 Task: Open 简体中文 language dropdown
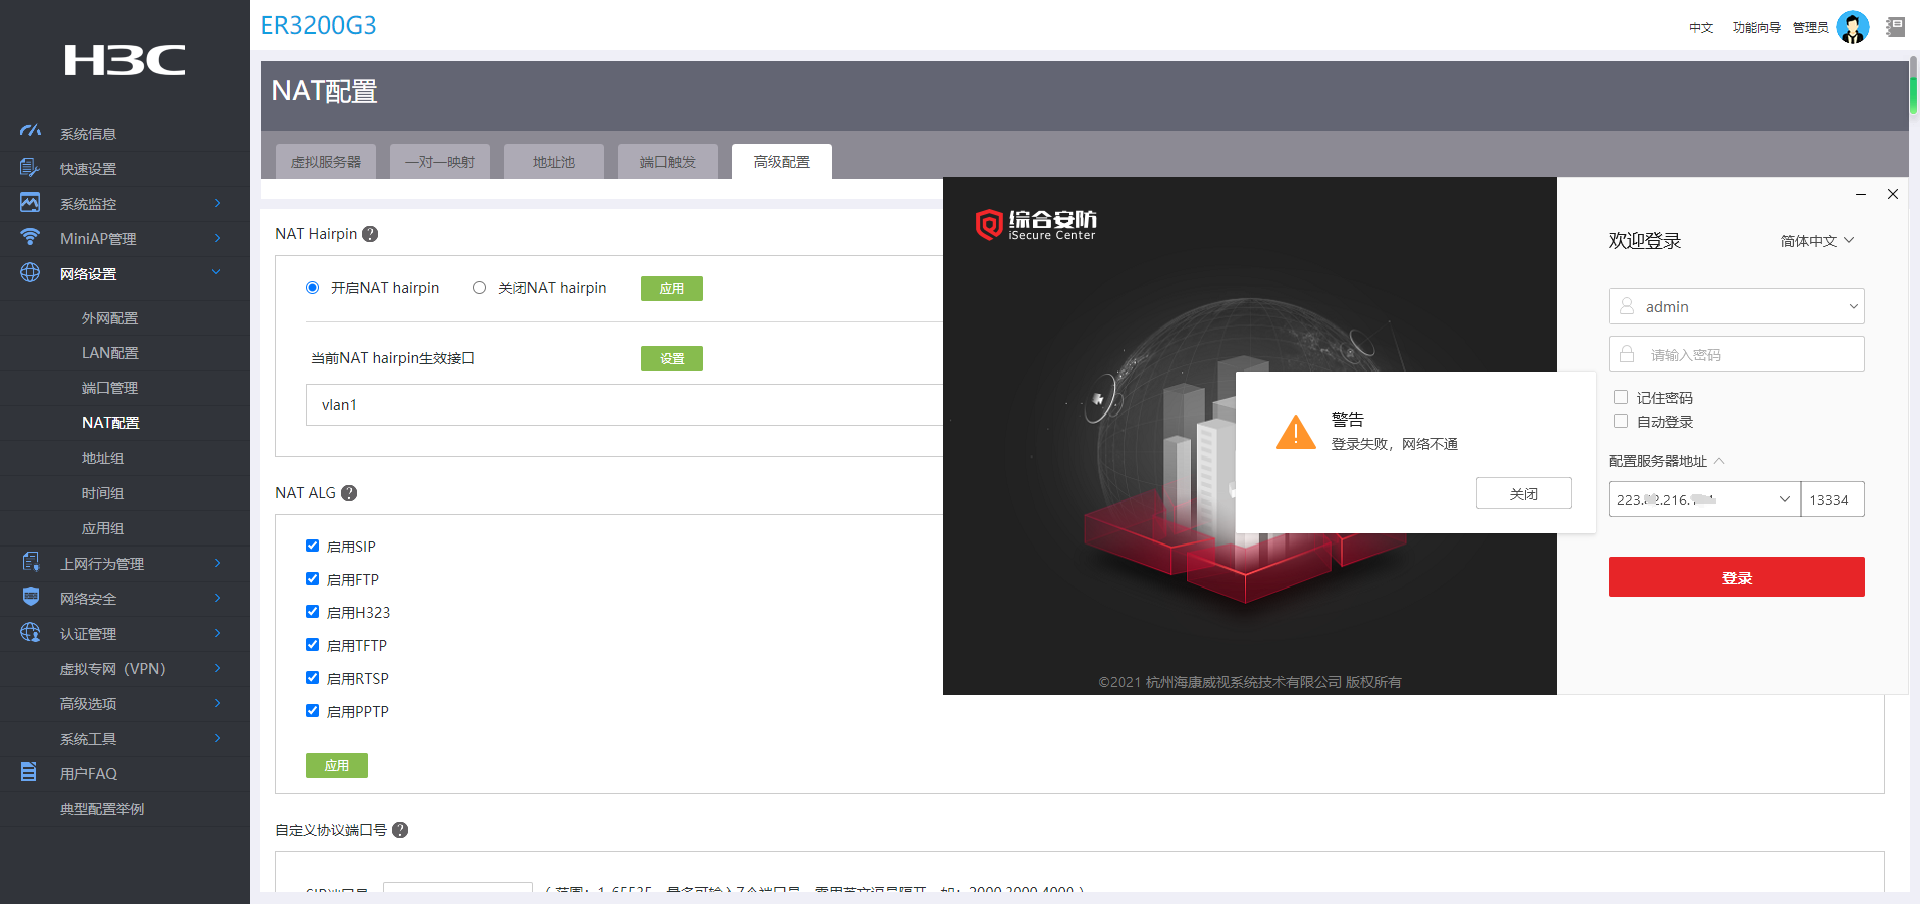tap(1817, 241)
